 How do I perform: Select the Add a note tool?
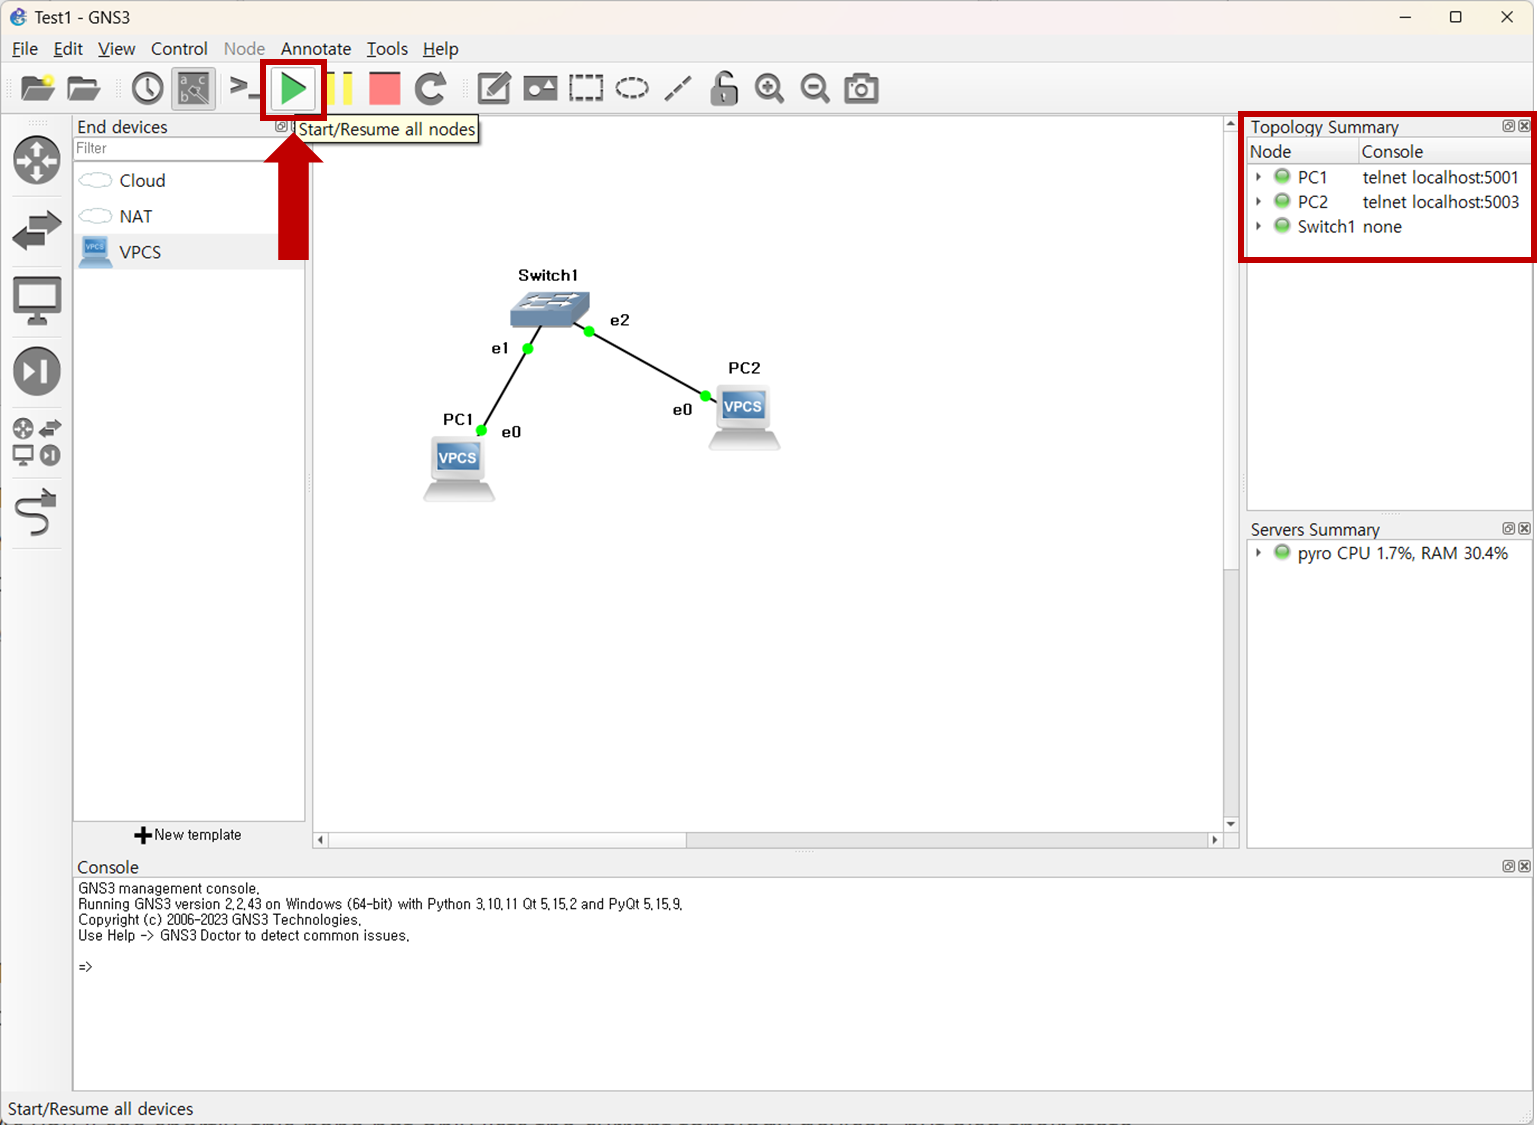pyautogui.click(x=494, y=88)
